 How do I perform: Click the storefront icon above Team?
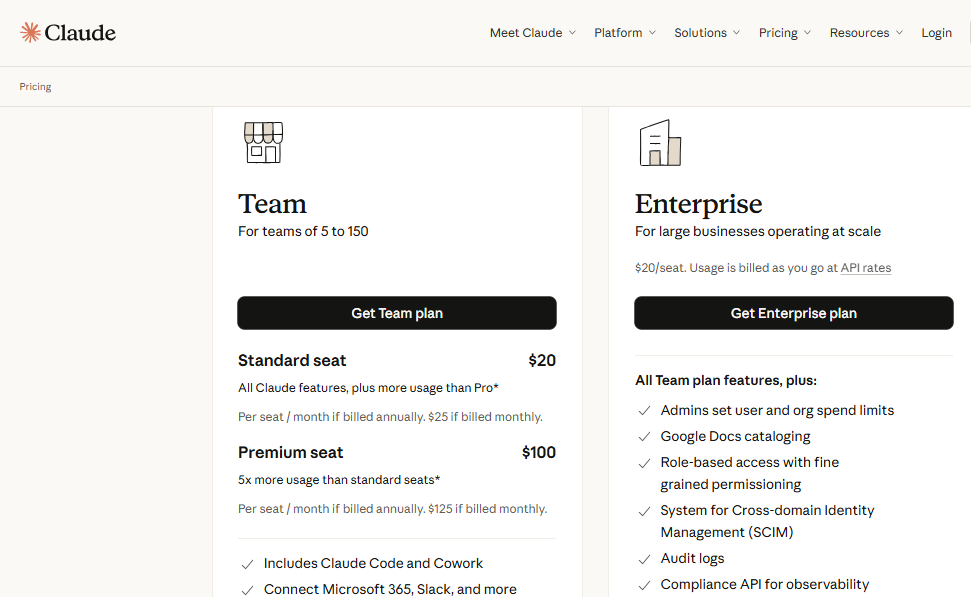(x=263, y=141)
